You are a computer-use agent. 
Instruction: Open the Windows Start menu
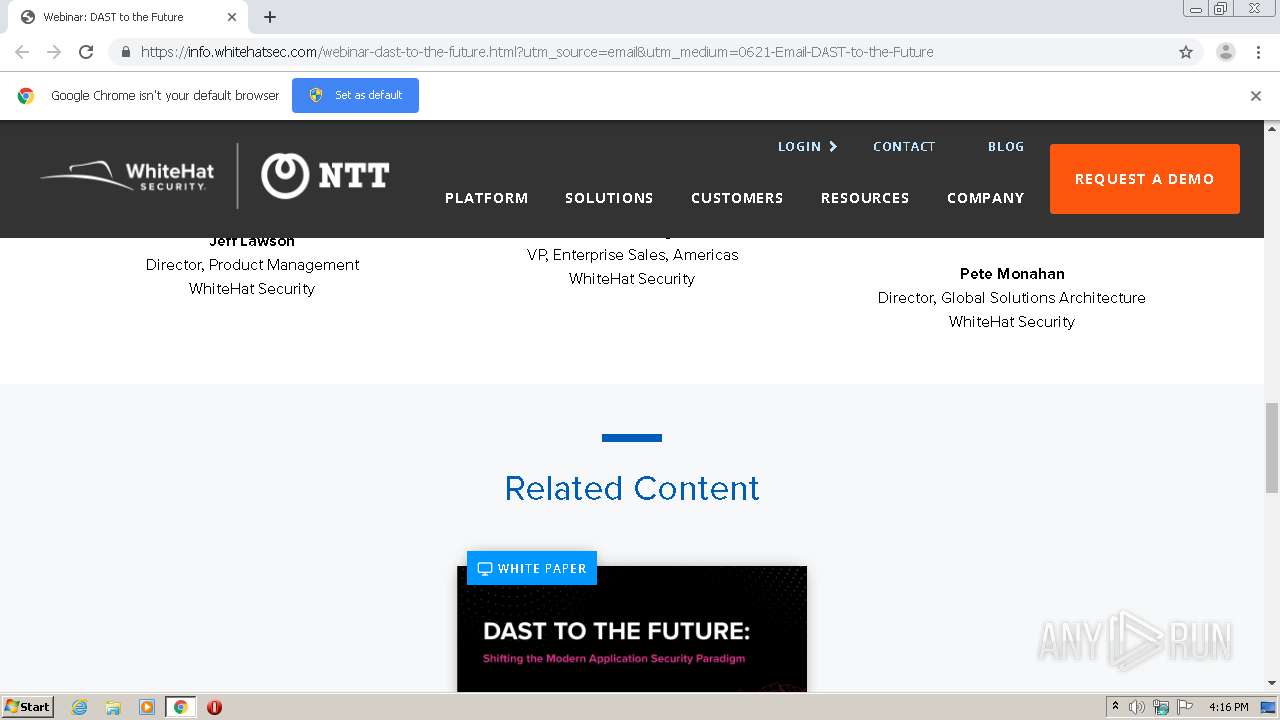coord(28,706)
